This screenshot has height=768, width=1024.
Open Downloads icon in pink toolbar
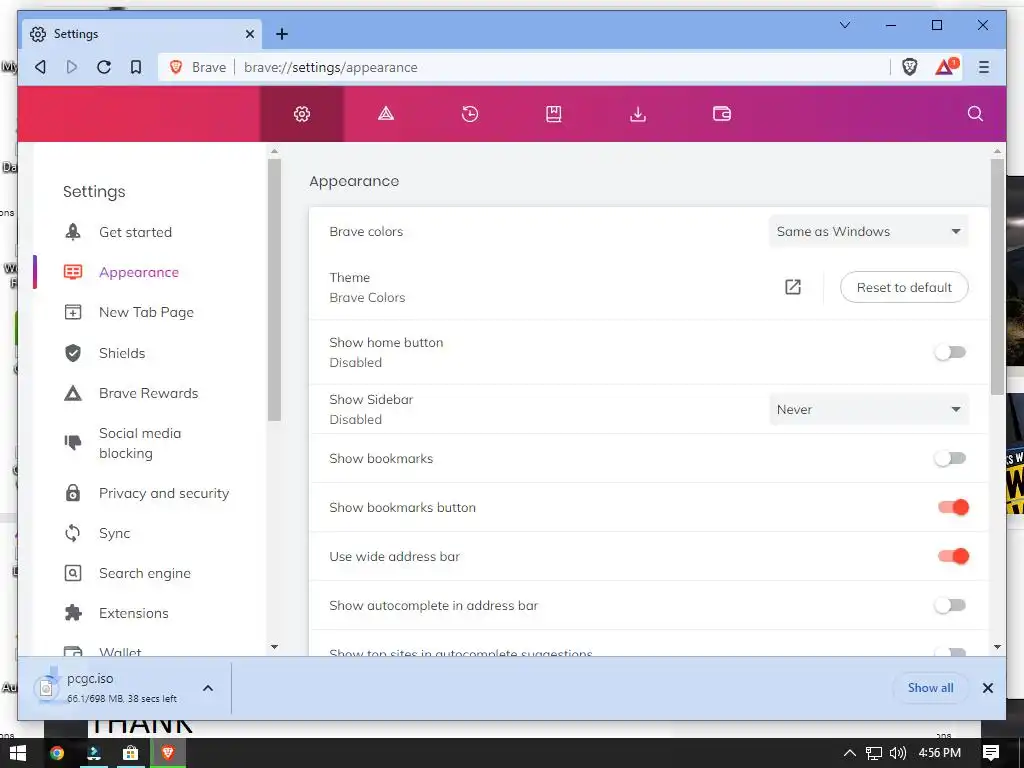[x=638, y=114]
